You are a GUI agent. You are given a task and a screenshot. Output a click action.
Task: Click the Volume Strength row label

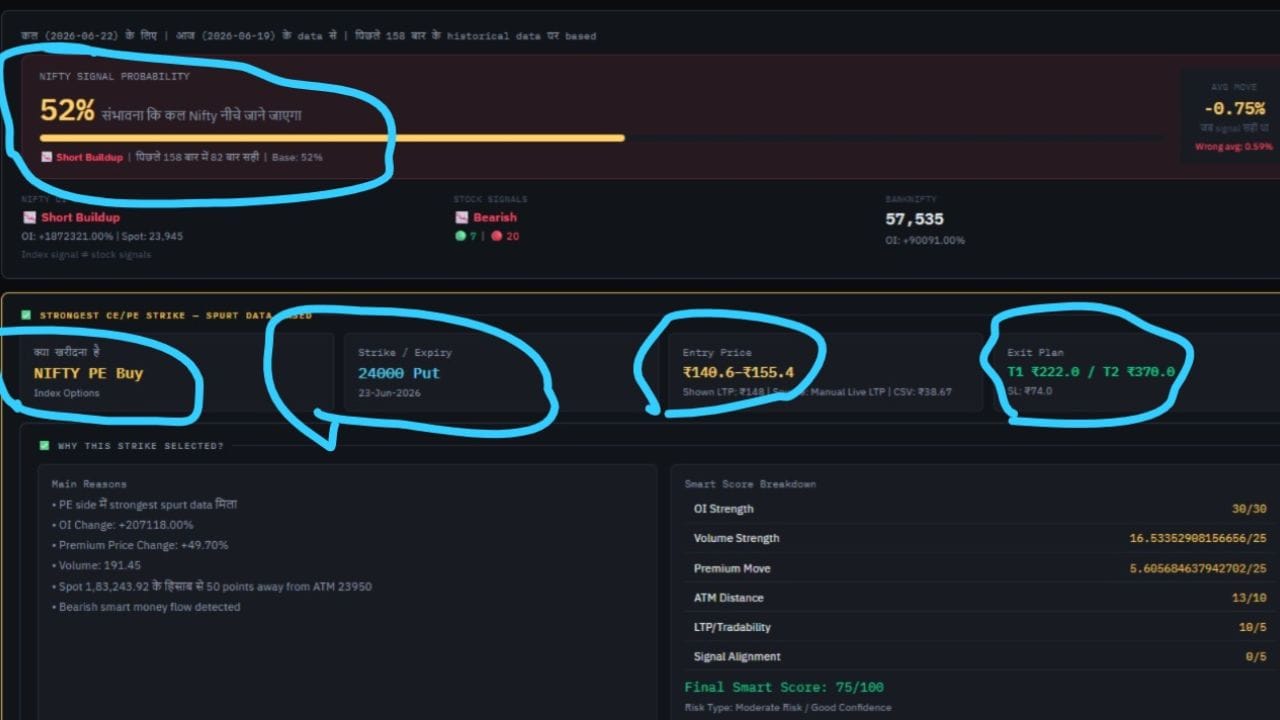736,538
